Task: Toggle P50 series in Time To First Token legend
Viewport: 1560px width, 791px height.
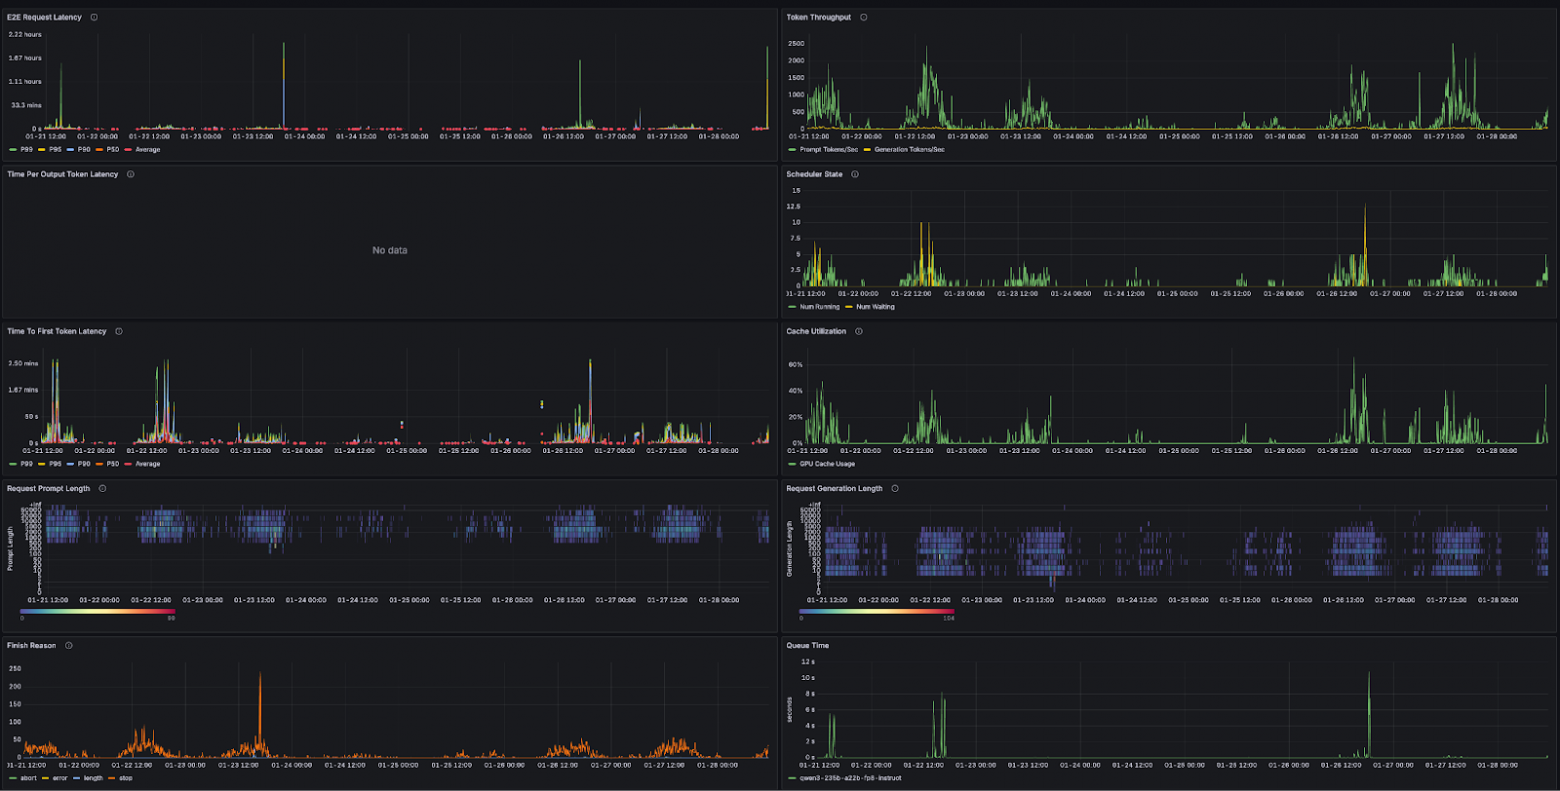Action: (108, 464)
